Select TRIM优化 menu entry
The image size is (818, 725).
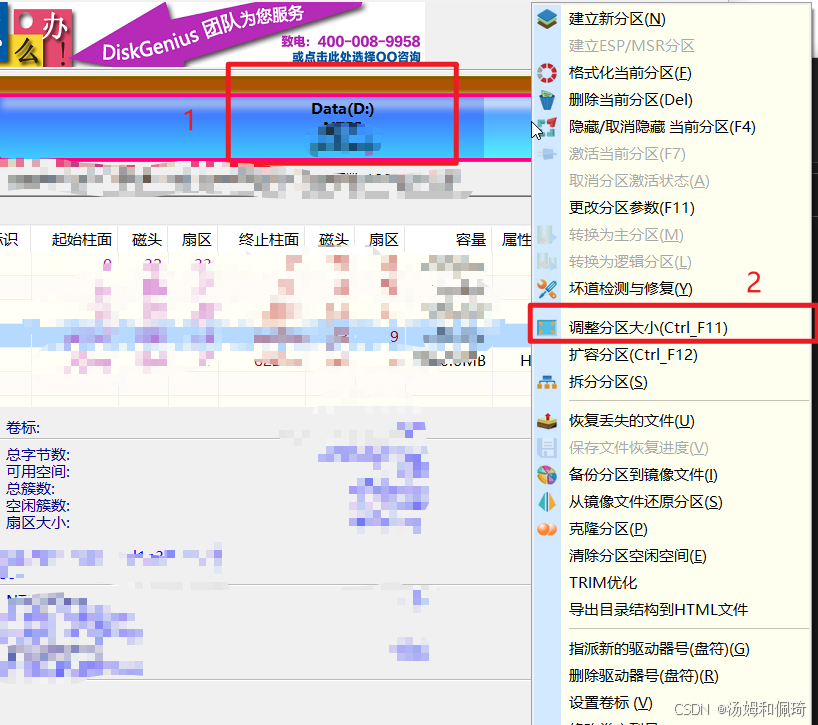point(603,583)
